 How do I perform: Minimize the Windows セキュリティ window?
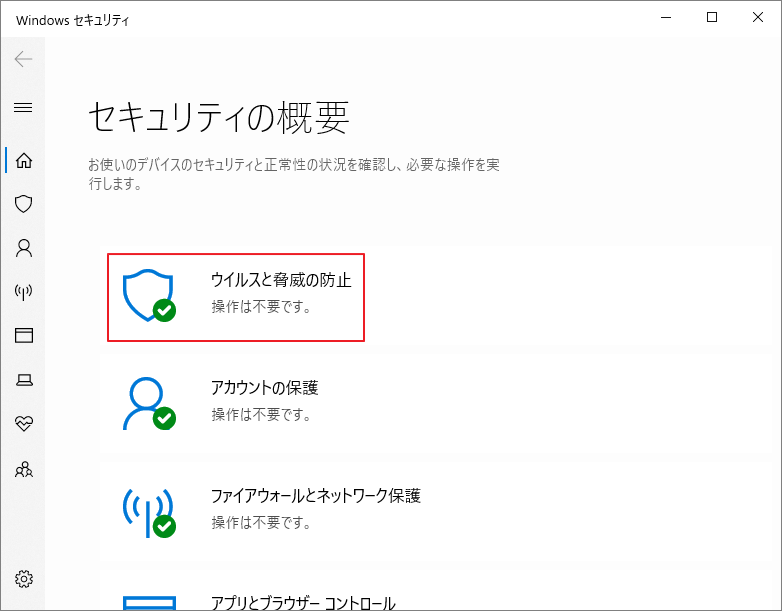pyautogui.click(x=666, y=17)
